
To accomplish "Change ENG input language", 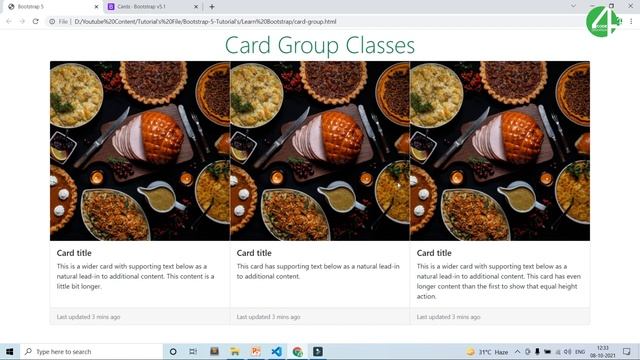I will pos(580,352).
